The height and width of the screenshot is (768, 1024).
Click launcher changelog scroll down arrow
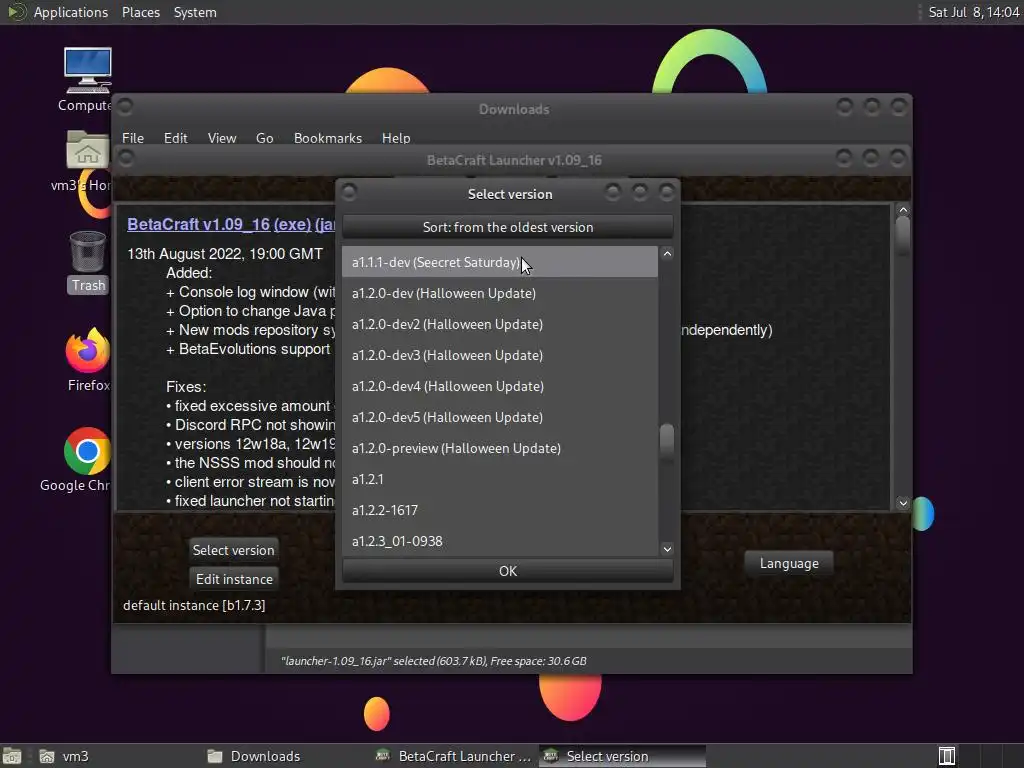[x=903, y=502]
